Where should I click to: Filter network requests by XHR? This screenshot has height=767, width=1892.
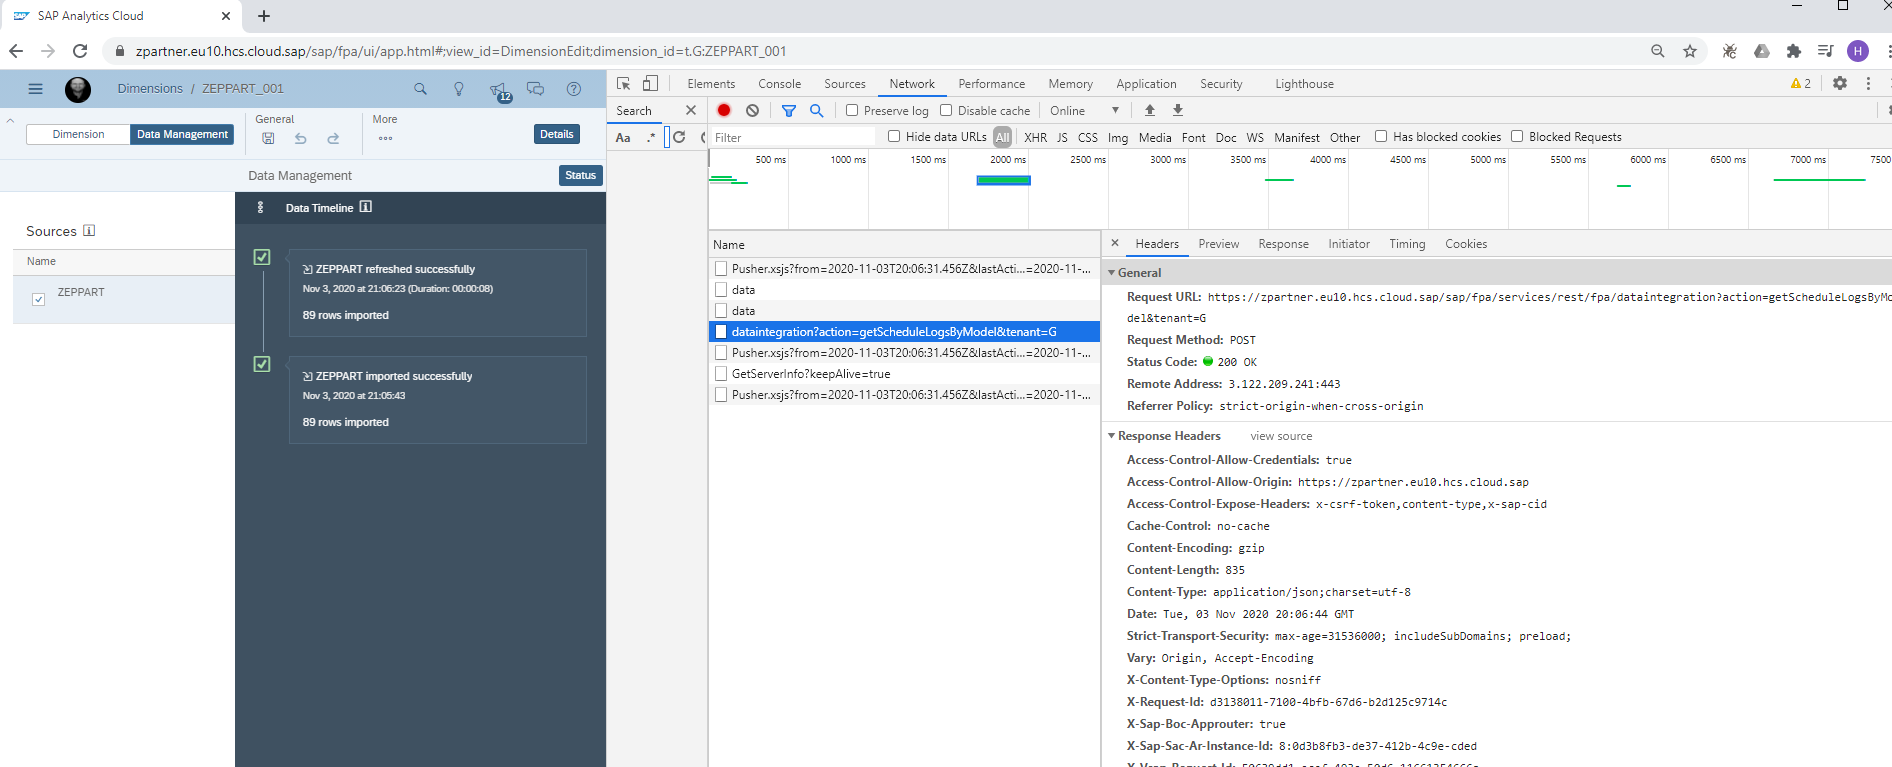point(1035,137)
